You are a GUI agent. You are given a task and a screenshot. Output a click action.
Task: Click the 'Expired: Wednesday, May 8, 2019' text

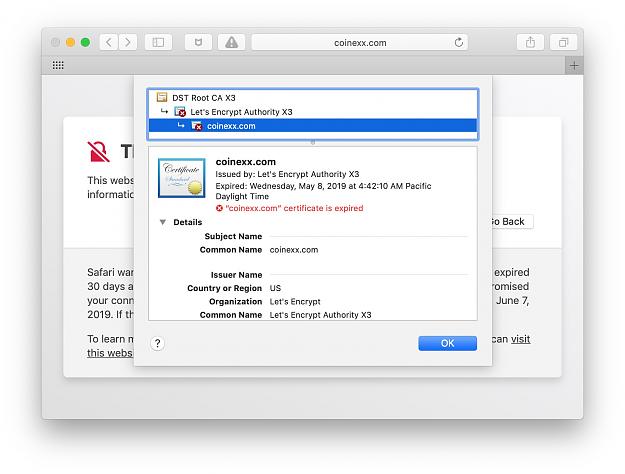(323, 191)
